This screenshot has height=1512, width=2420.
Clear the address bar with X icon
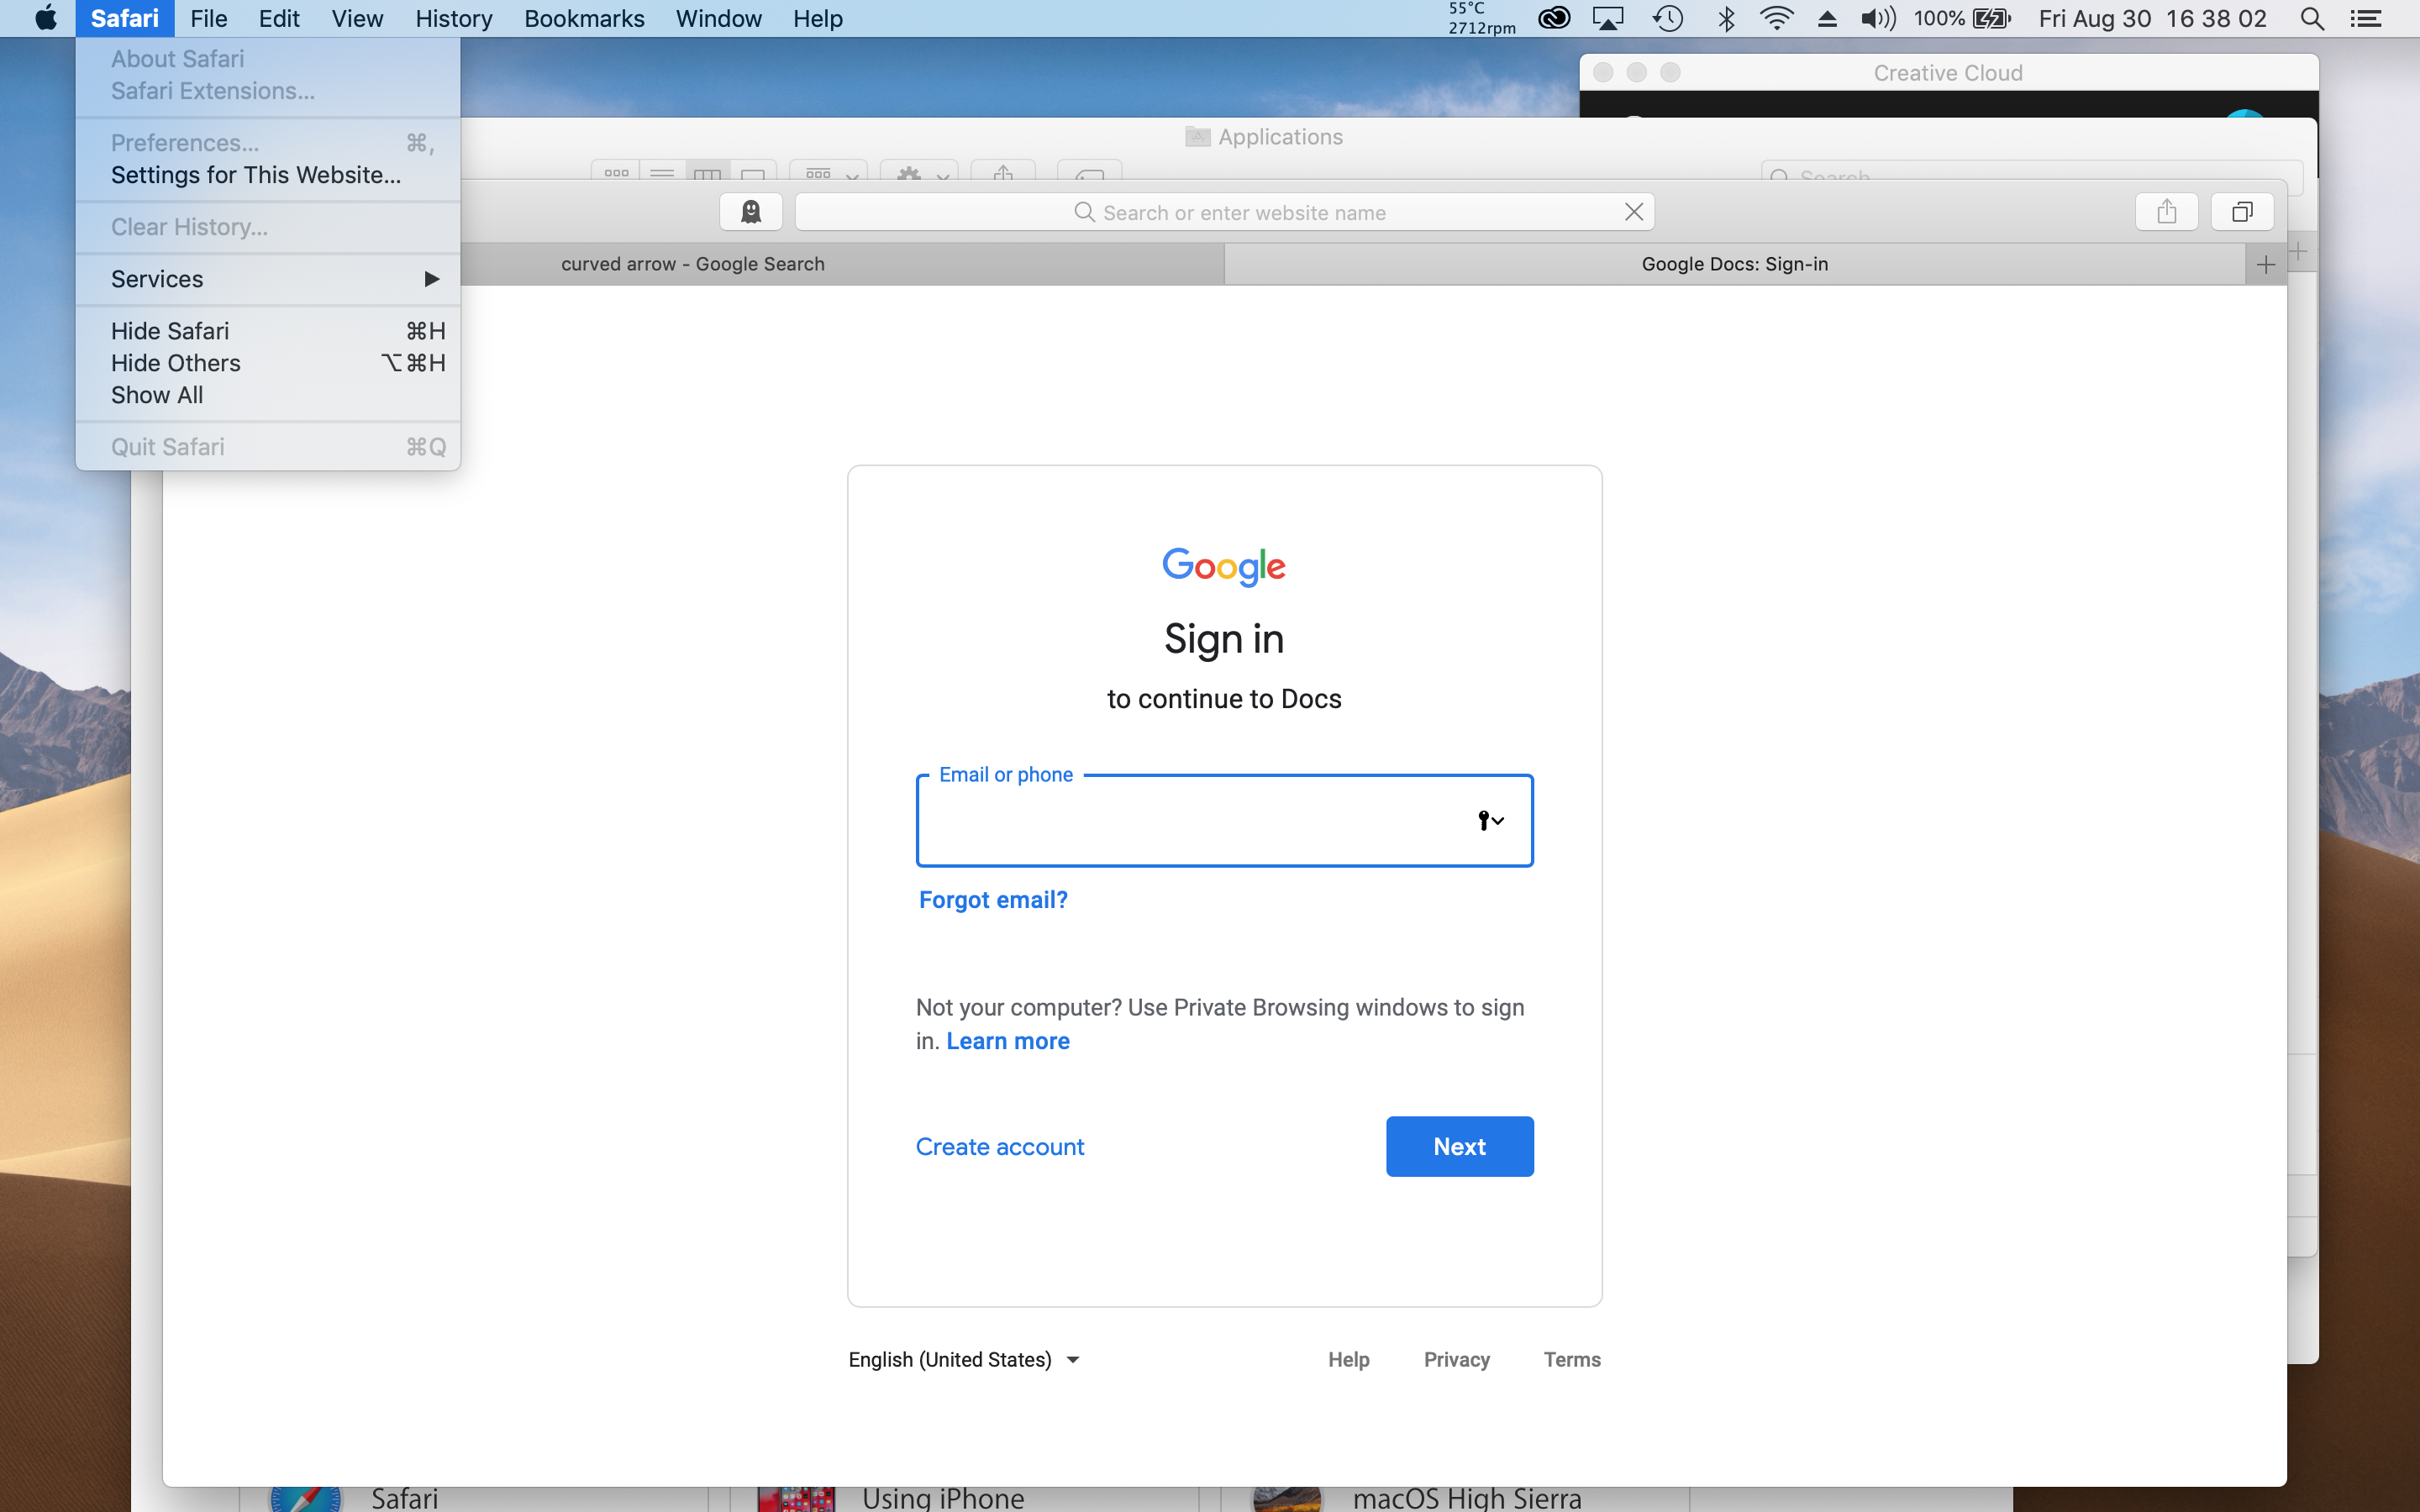point(1634,212)
